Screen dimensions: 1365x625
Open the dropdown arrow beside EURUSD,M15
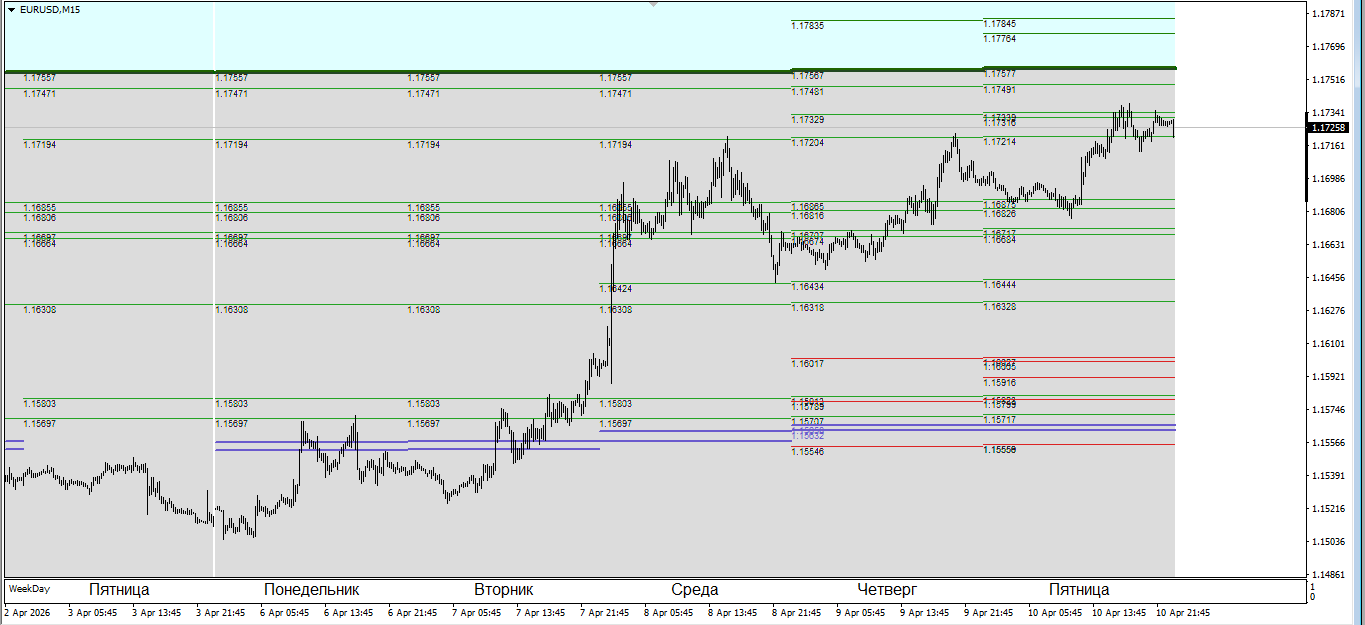(x=11, y=9)
